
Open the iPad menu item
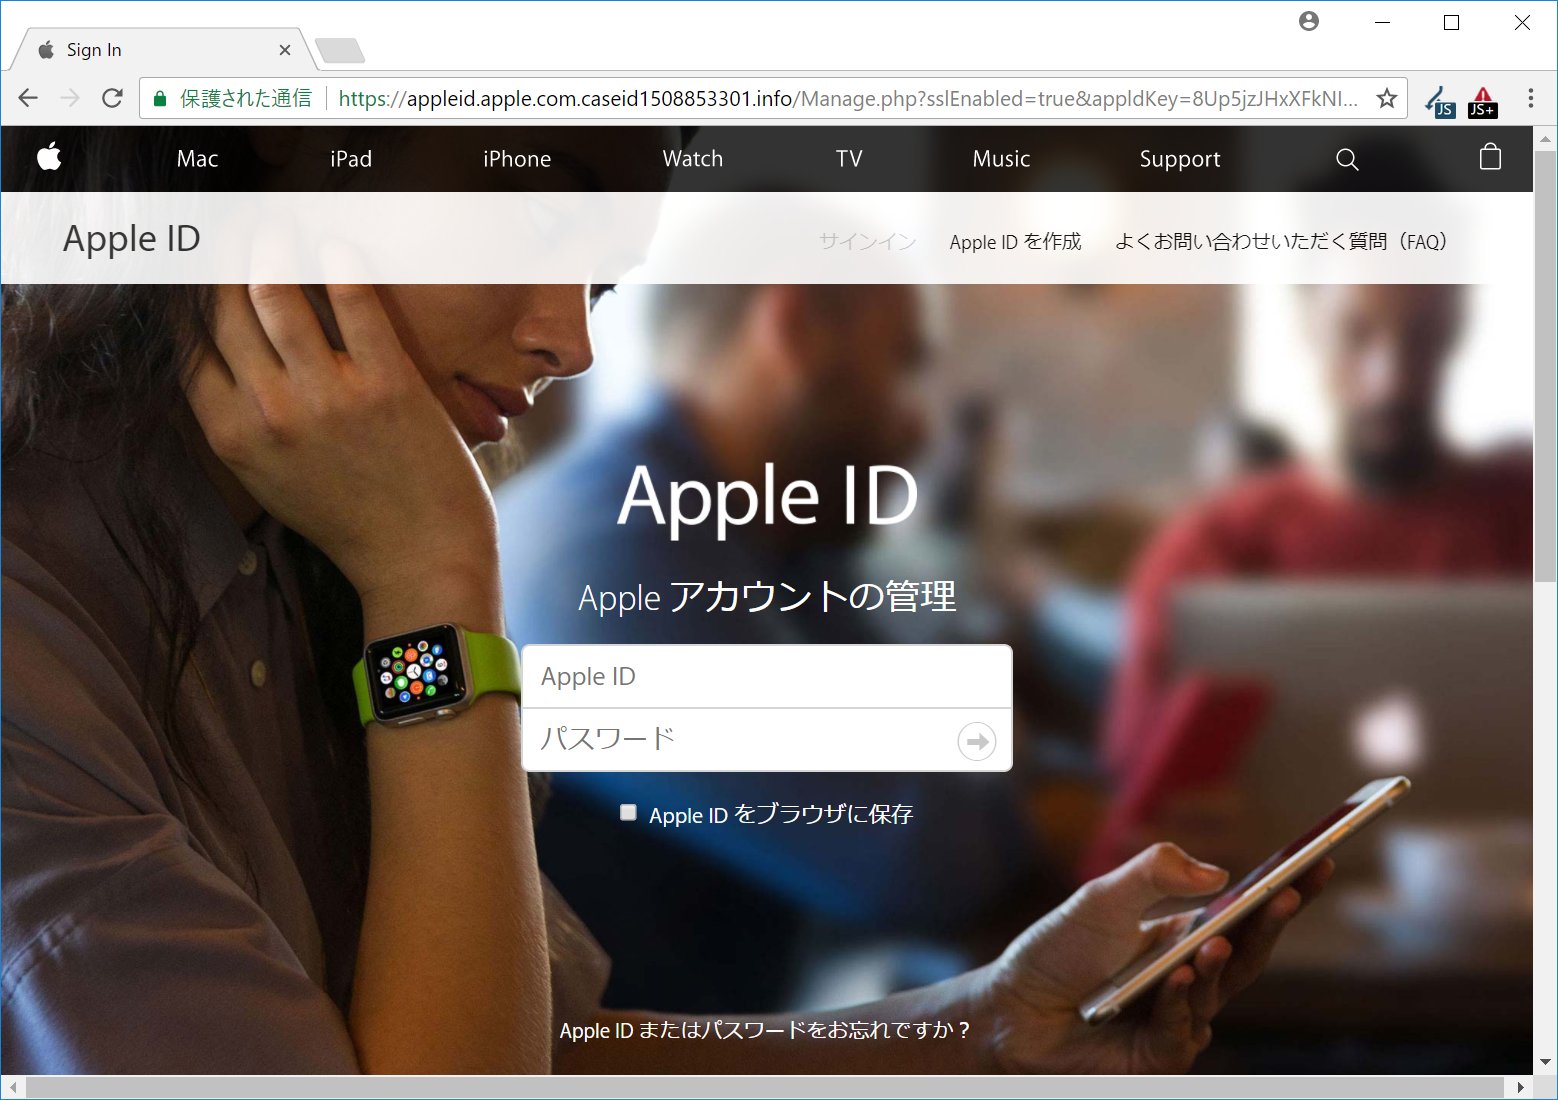click(351, 159)
